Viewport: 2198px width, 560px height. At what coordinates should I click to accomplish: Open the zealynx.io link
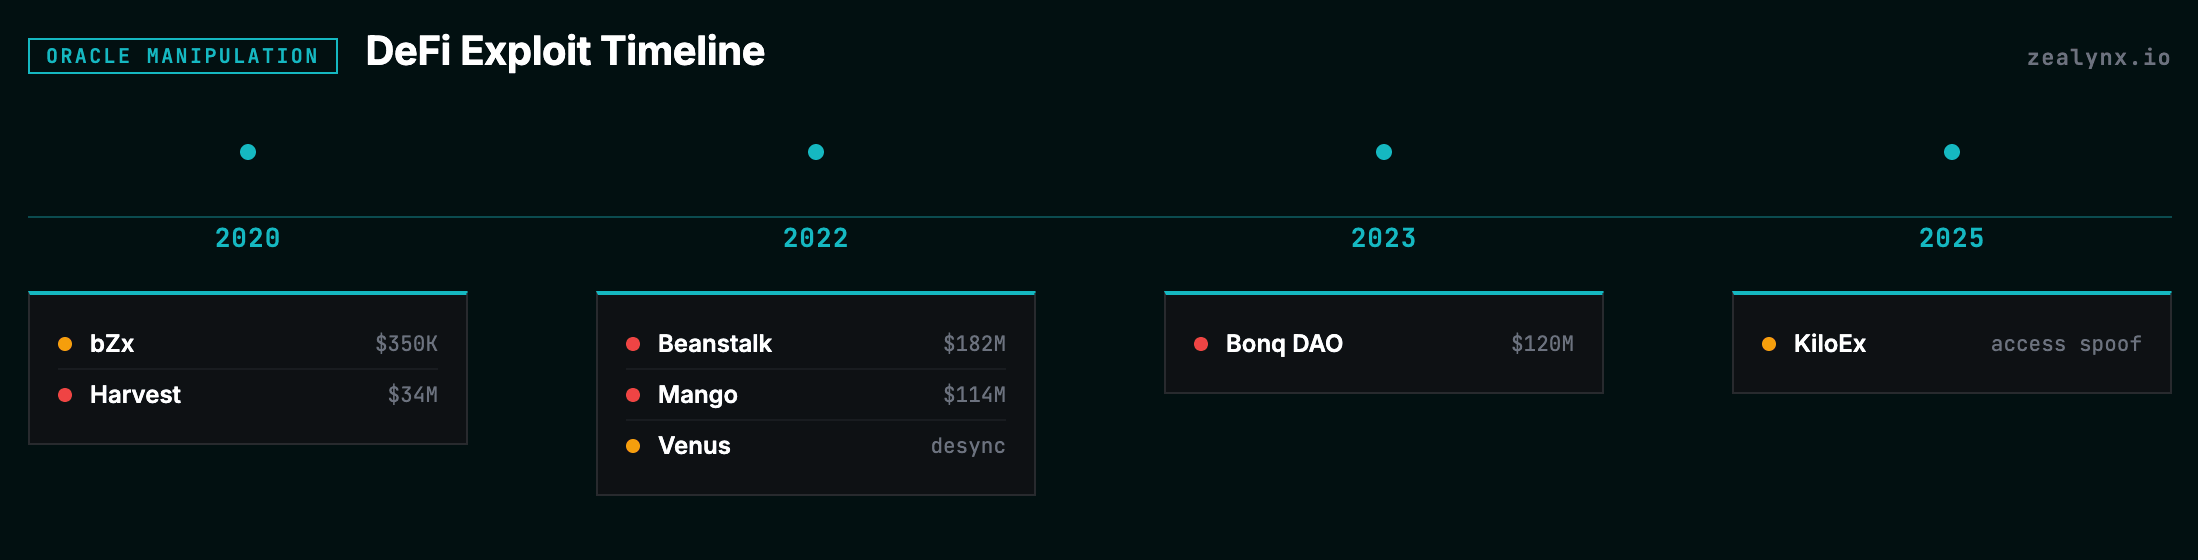pos(2098,58)
